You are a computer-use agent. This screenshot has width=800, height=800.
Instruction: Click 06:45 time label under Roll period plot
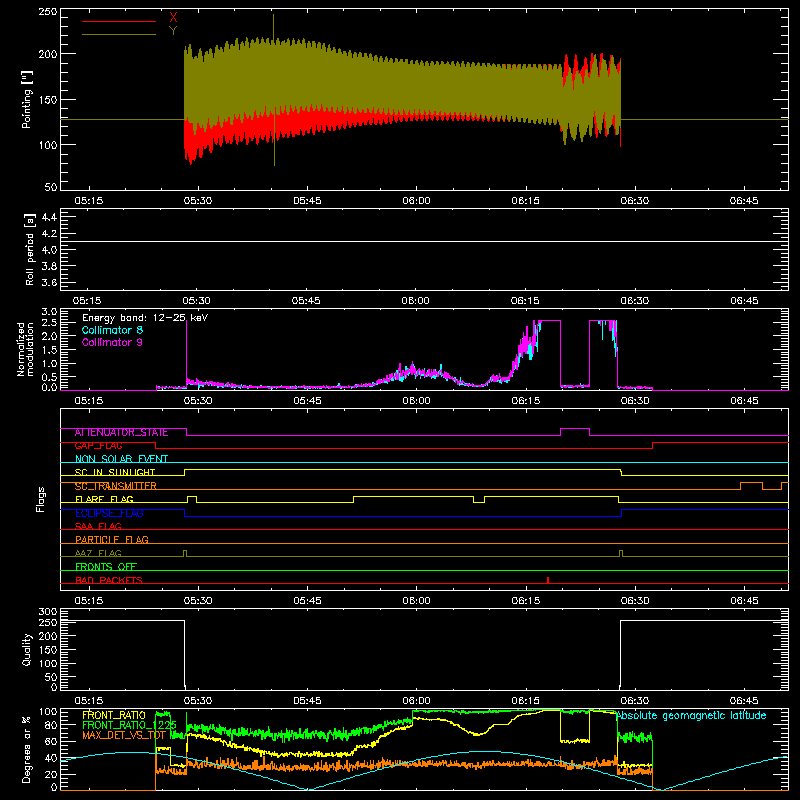[744, 301]
